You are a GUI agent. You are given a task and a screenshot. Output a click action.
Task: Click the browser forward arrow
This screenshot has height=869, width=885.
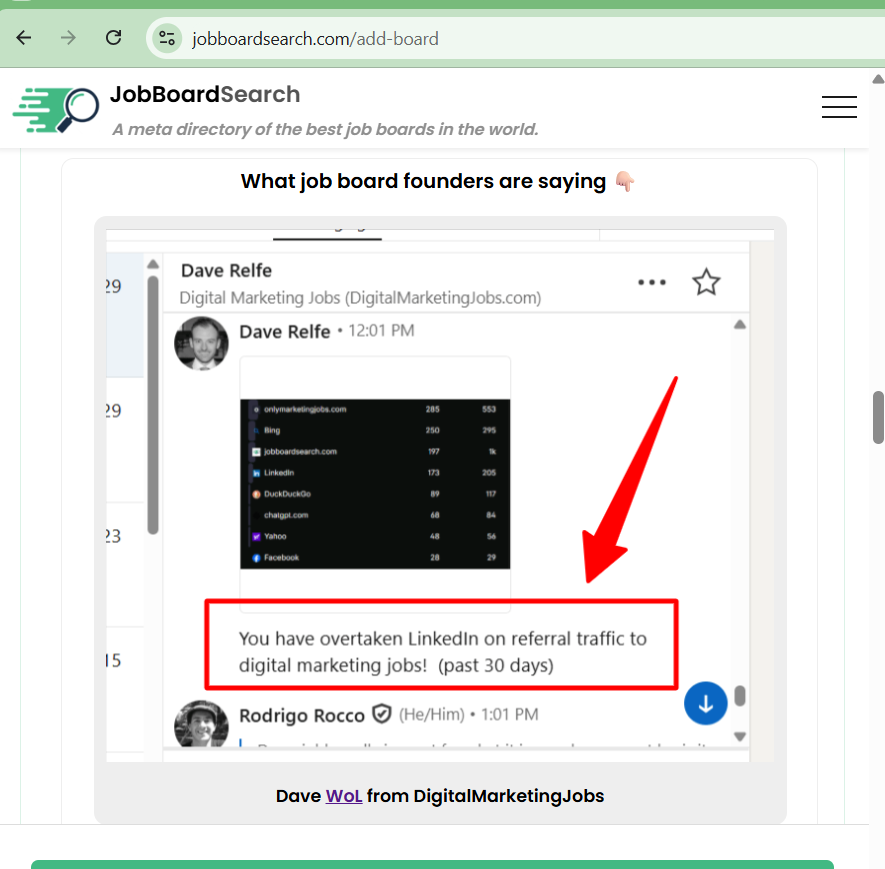point(68,38)
